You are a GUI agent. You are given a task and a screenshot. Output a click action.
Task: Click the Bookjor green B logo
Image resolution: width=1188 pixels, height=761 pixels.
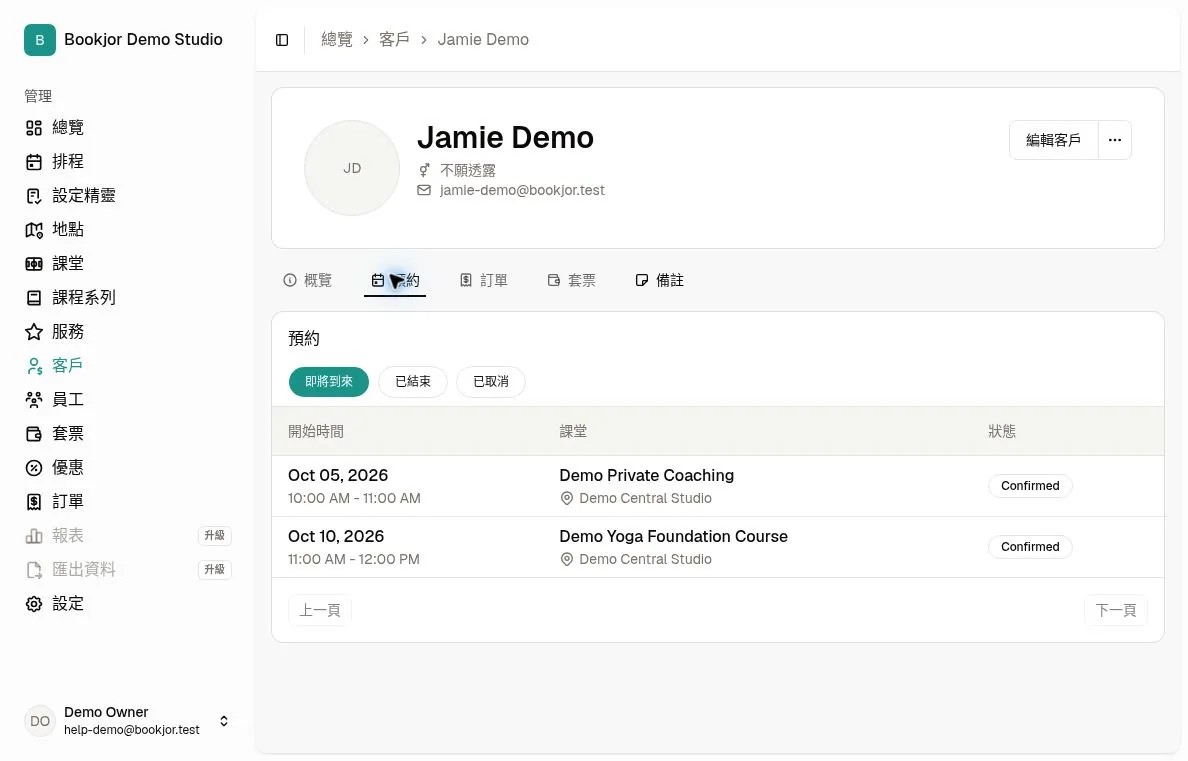point(39,40)
